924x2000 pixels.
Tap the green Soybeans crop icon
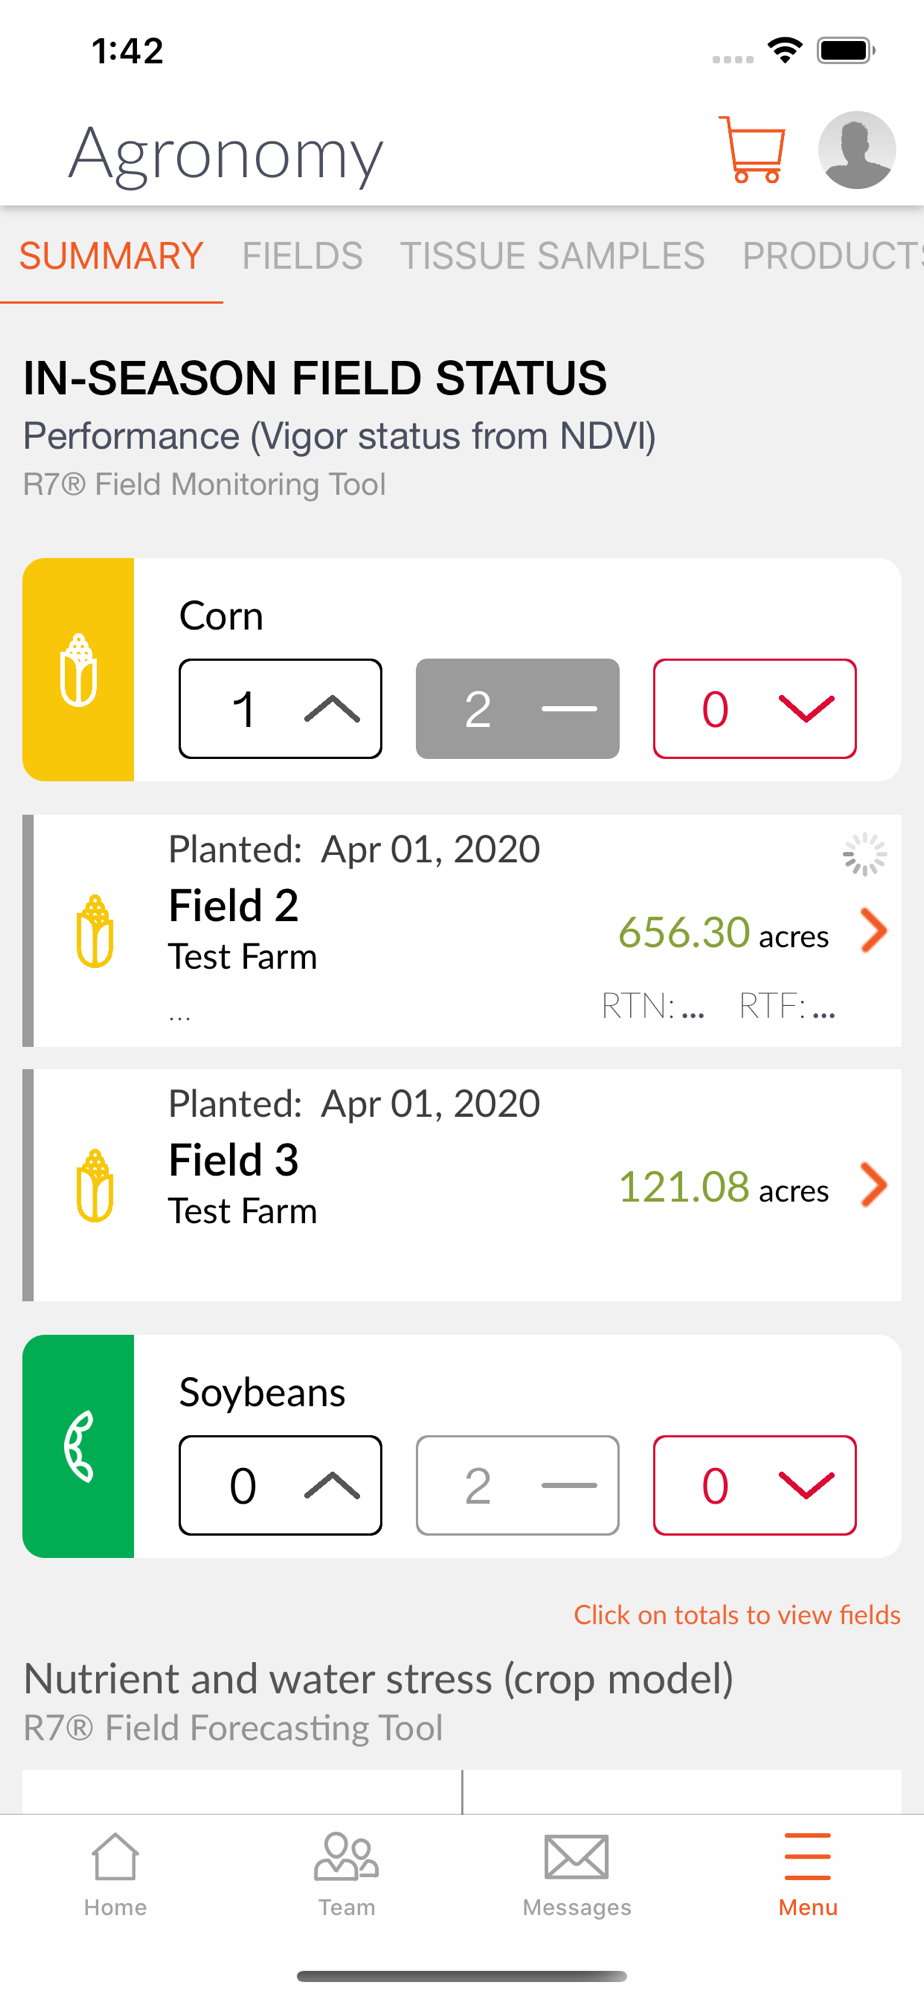pos(78,1446)
